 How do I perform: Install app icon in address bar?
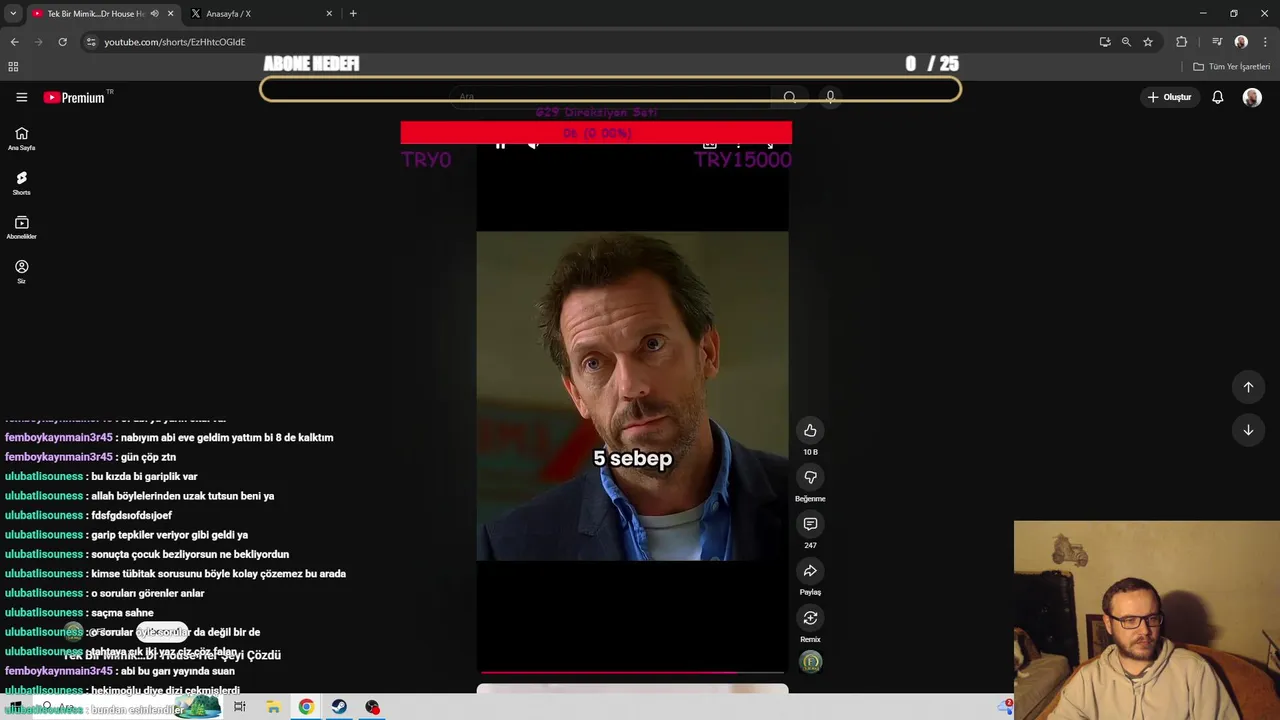point(1104,42)
